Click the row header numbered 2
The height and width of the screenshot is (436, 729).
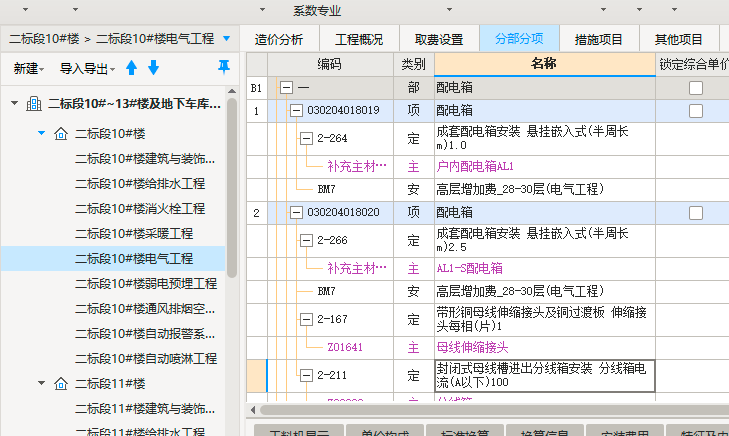(x=257, y=213)
